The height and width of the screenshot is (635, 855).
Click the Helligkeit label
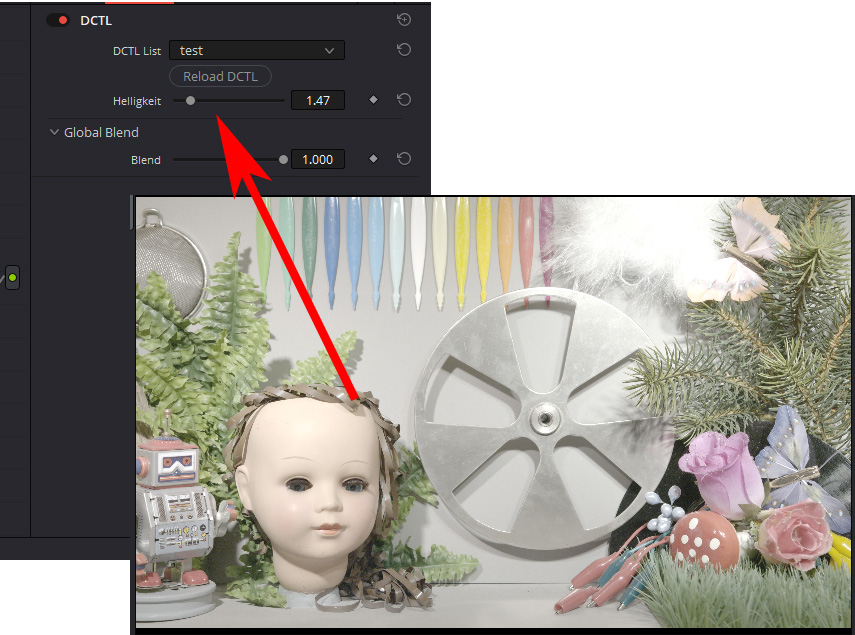[137, 101]
